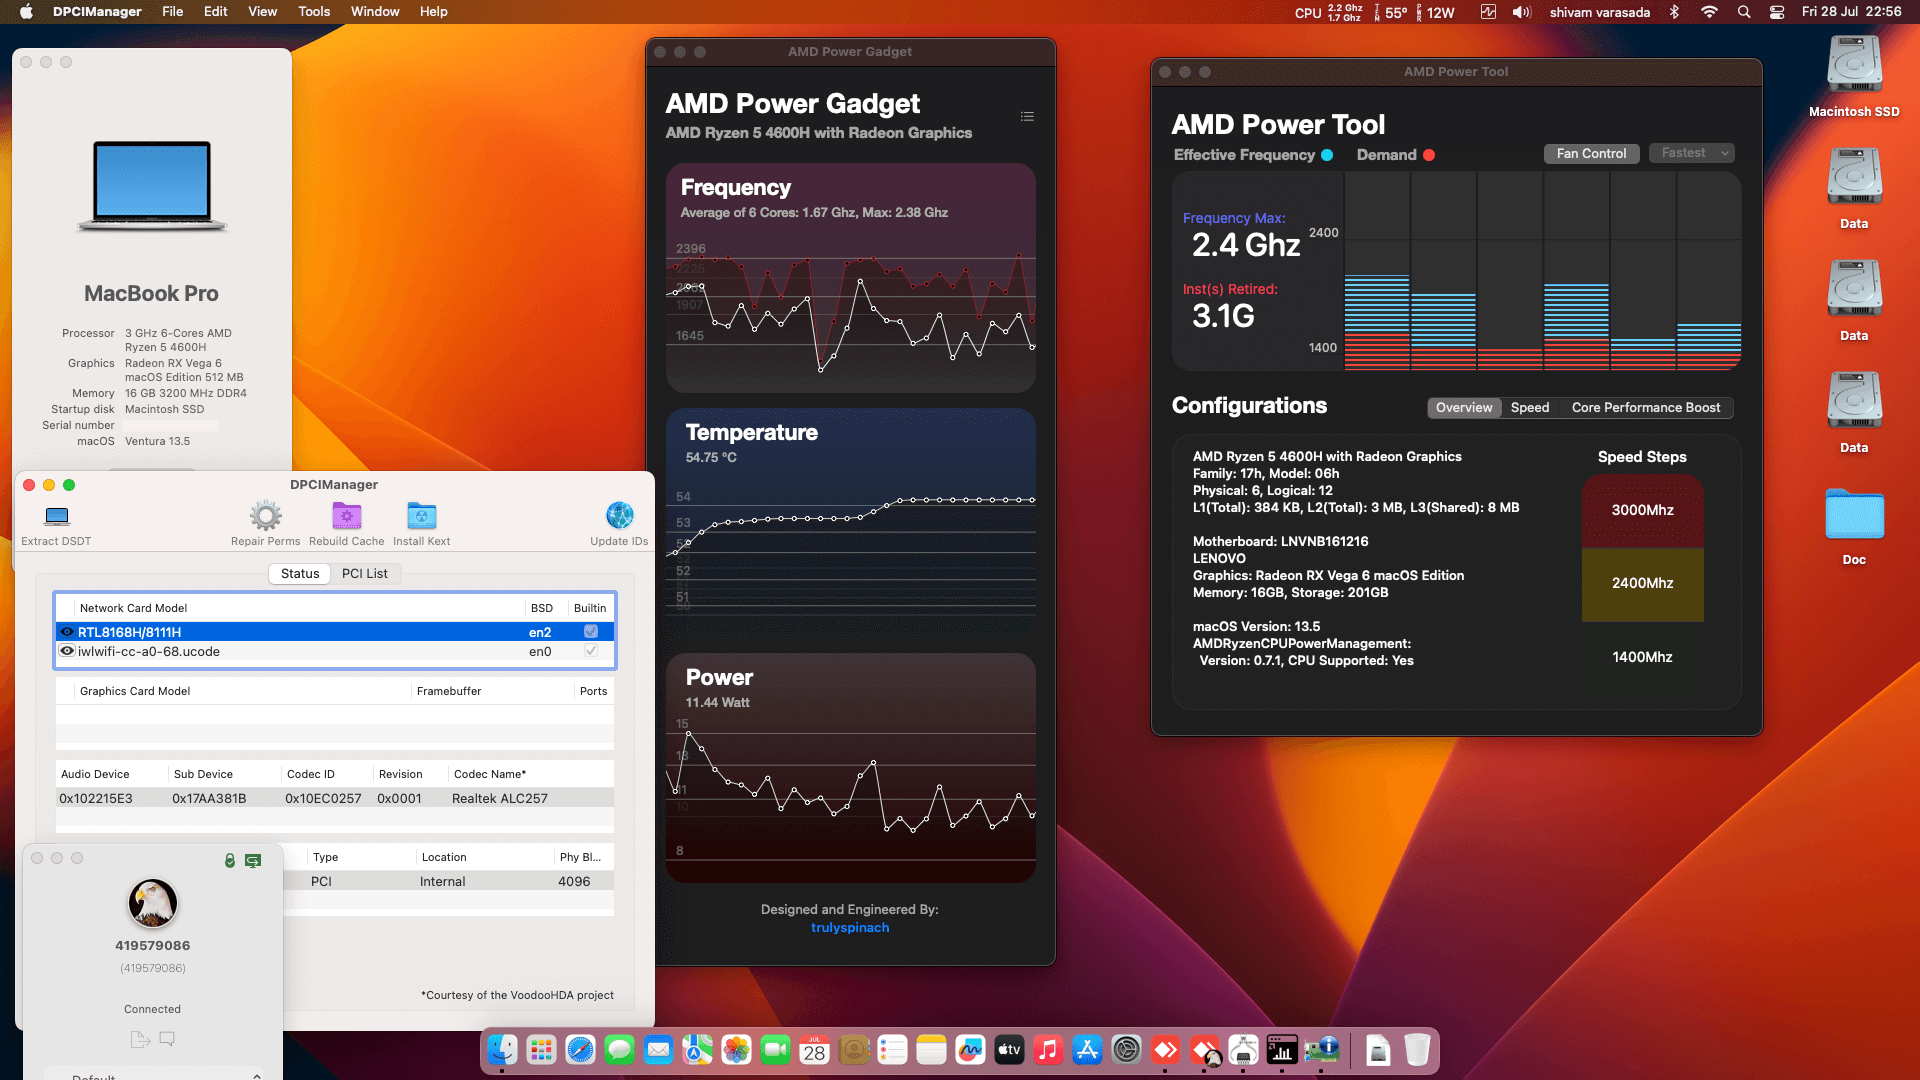The width and height of the screenshot is (1920, 1080).
Task: Open Spotlight search from the menu bar
Action: 1743,12
